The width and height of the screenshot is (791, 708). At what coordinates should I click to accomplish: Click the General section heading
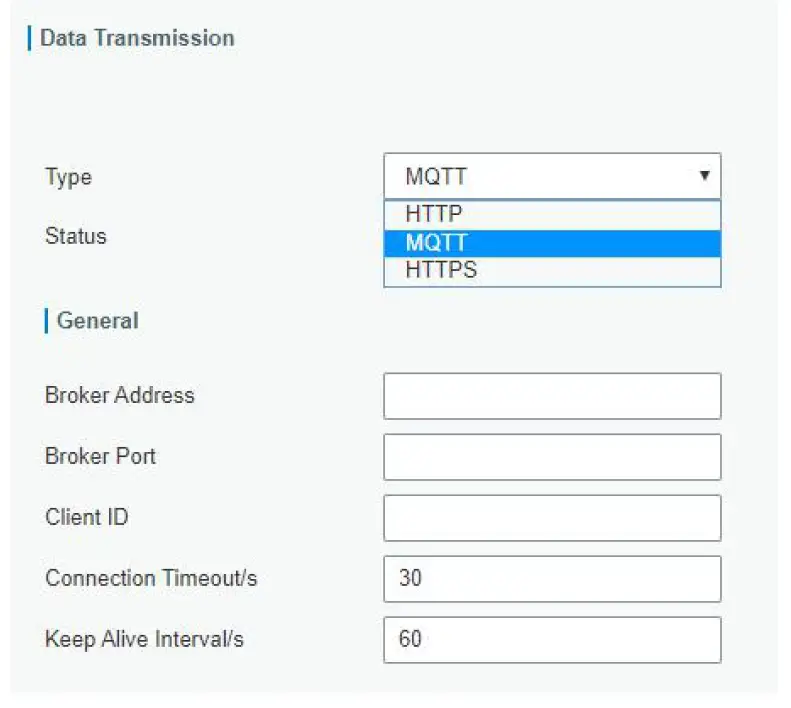point(98,321)
